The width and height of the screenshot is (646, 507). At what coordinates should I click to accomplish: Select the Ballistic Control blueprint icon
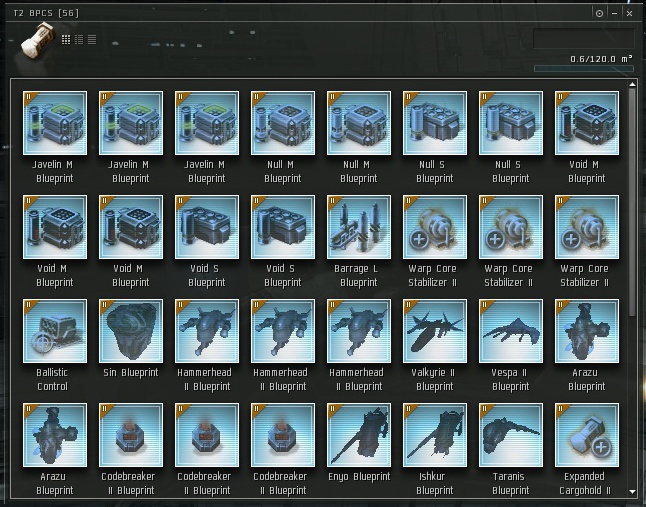click(x=55, y=331)
